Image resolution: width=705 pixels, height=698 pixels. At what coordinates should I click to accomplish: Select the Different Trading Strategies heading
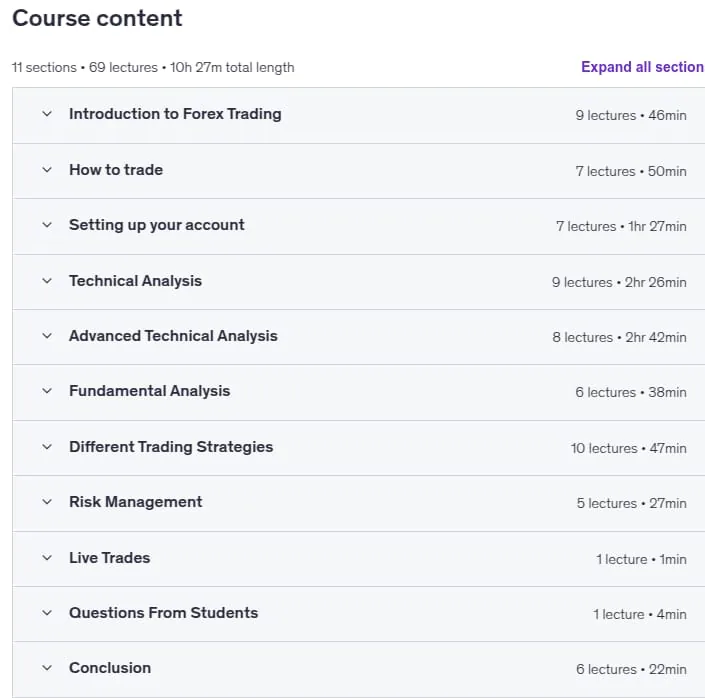click(171, 447)
